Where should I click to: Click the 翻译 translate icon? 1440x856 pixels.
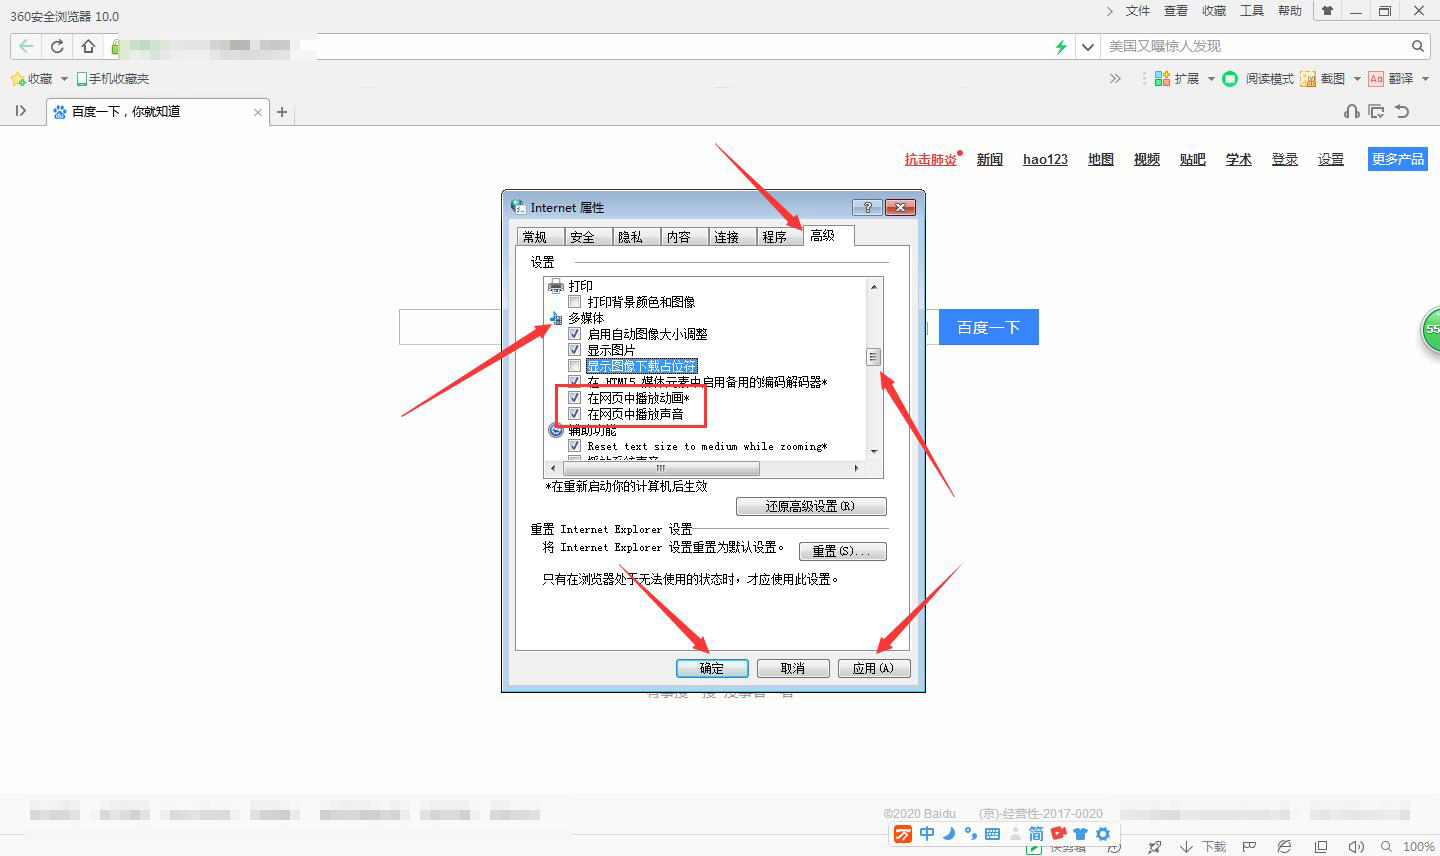point(1376,78)
